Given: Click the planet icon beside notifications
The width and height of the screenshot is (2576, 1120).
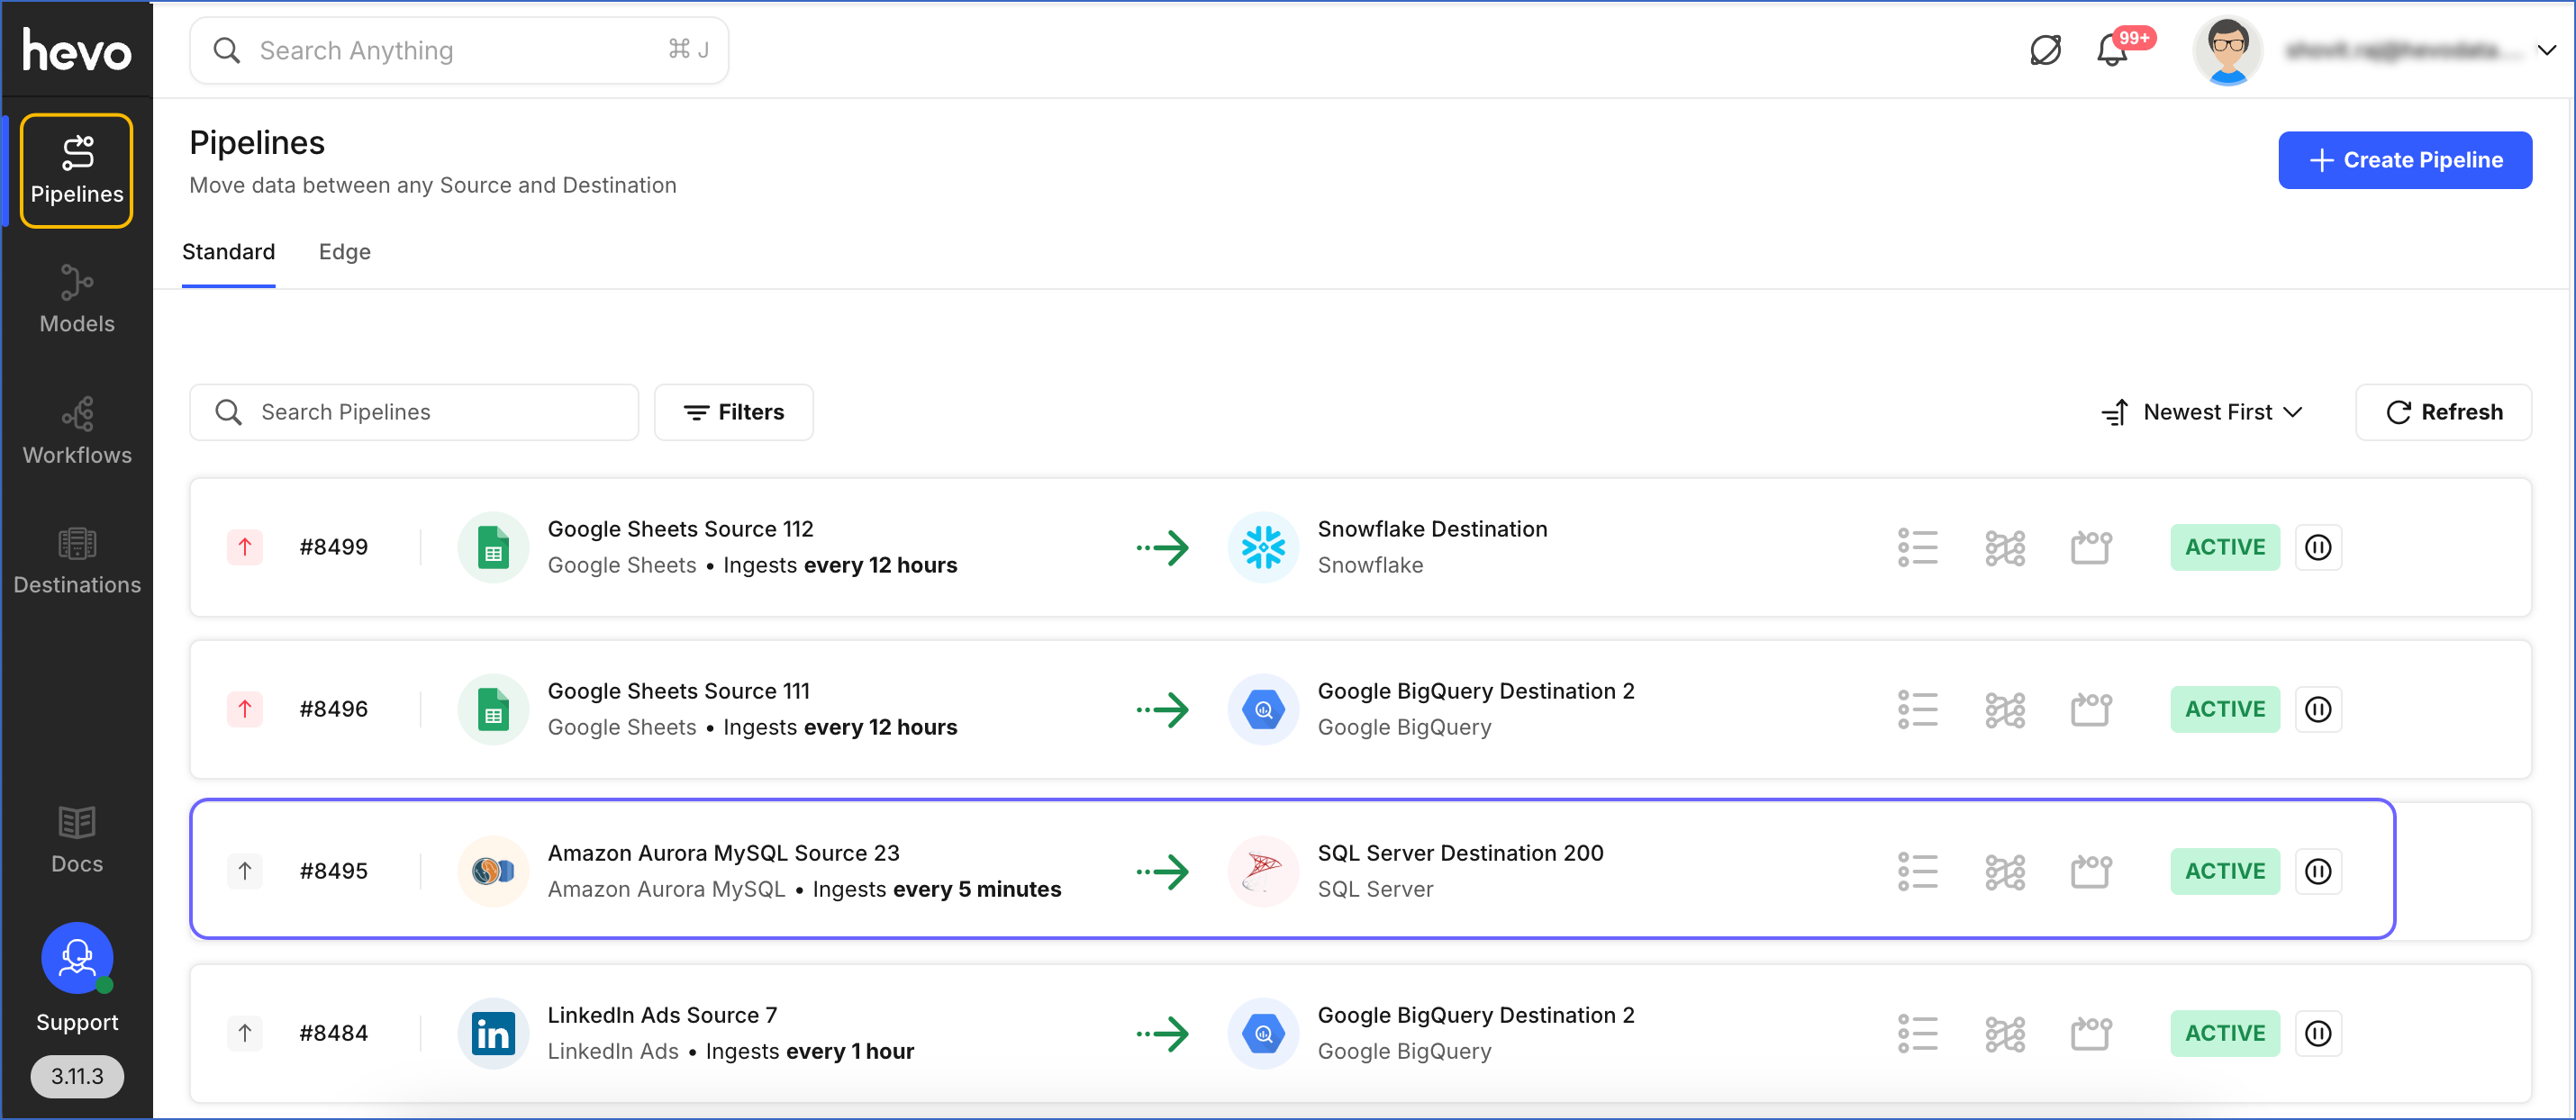Looking at the screenshot, I should click(x=2045, y=50).
